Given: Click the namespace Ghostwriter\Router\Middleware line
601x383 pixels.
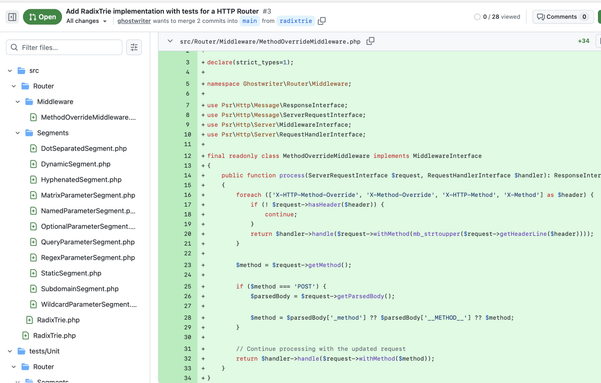Looking at the screenshot, I should pyautogui.click(x=279, y=84).
